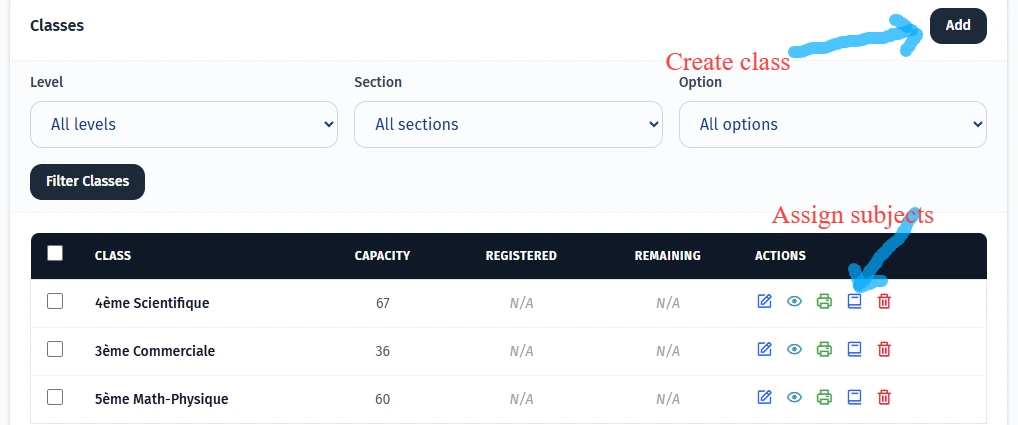Select the 3ème Commerciale row checkbox

pos(55,349)
